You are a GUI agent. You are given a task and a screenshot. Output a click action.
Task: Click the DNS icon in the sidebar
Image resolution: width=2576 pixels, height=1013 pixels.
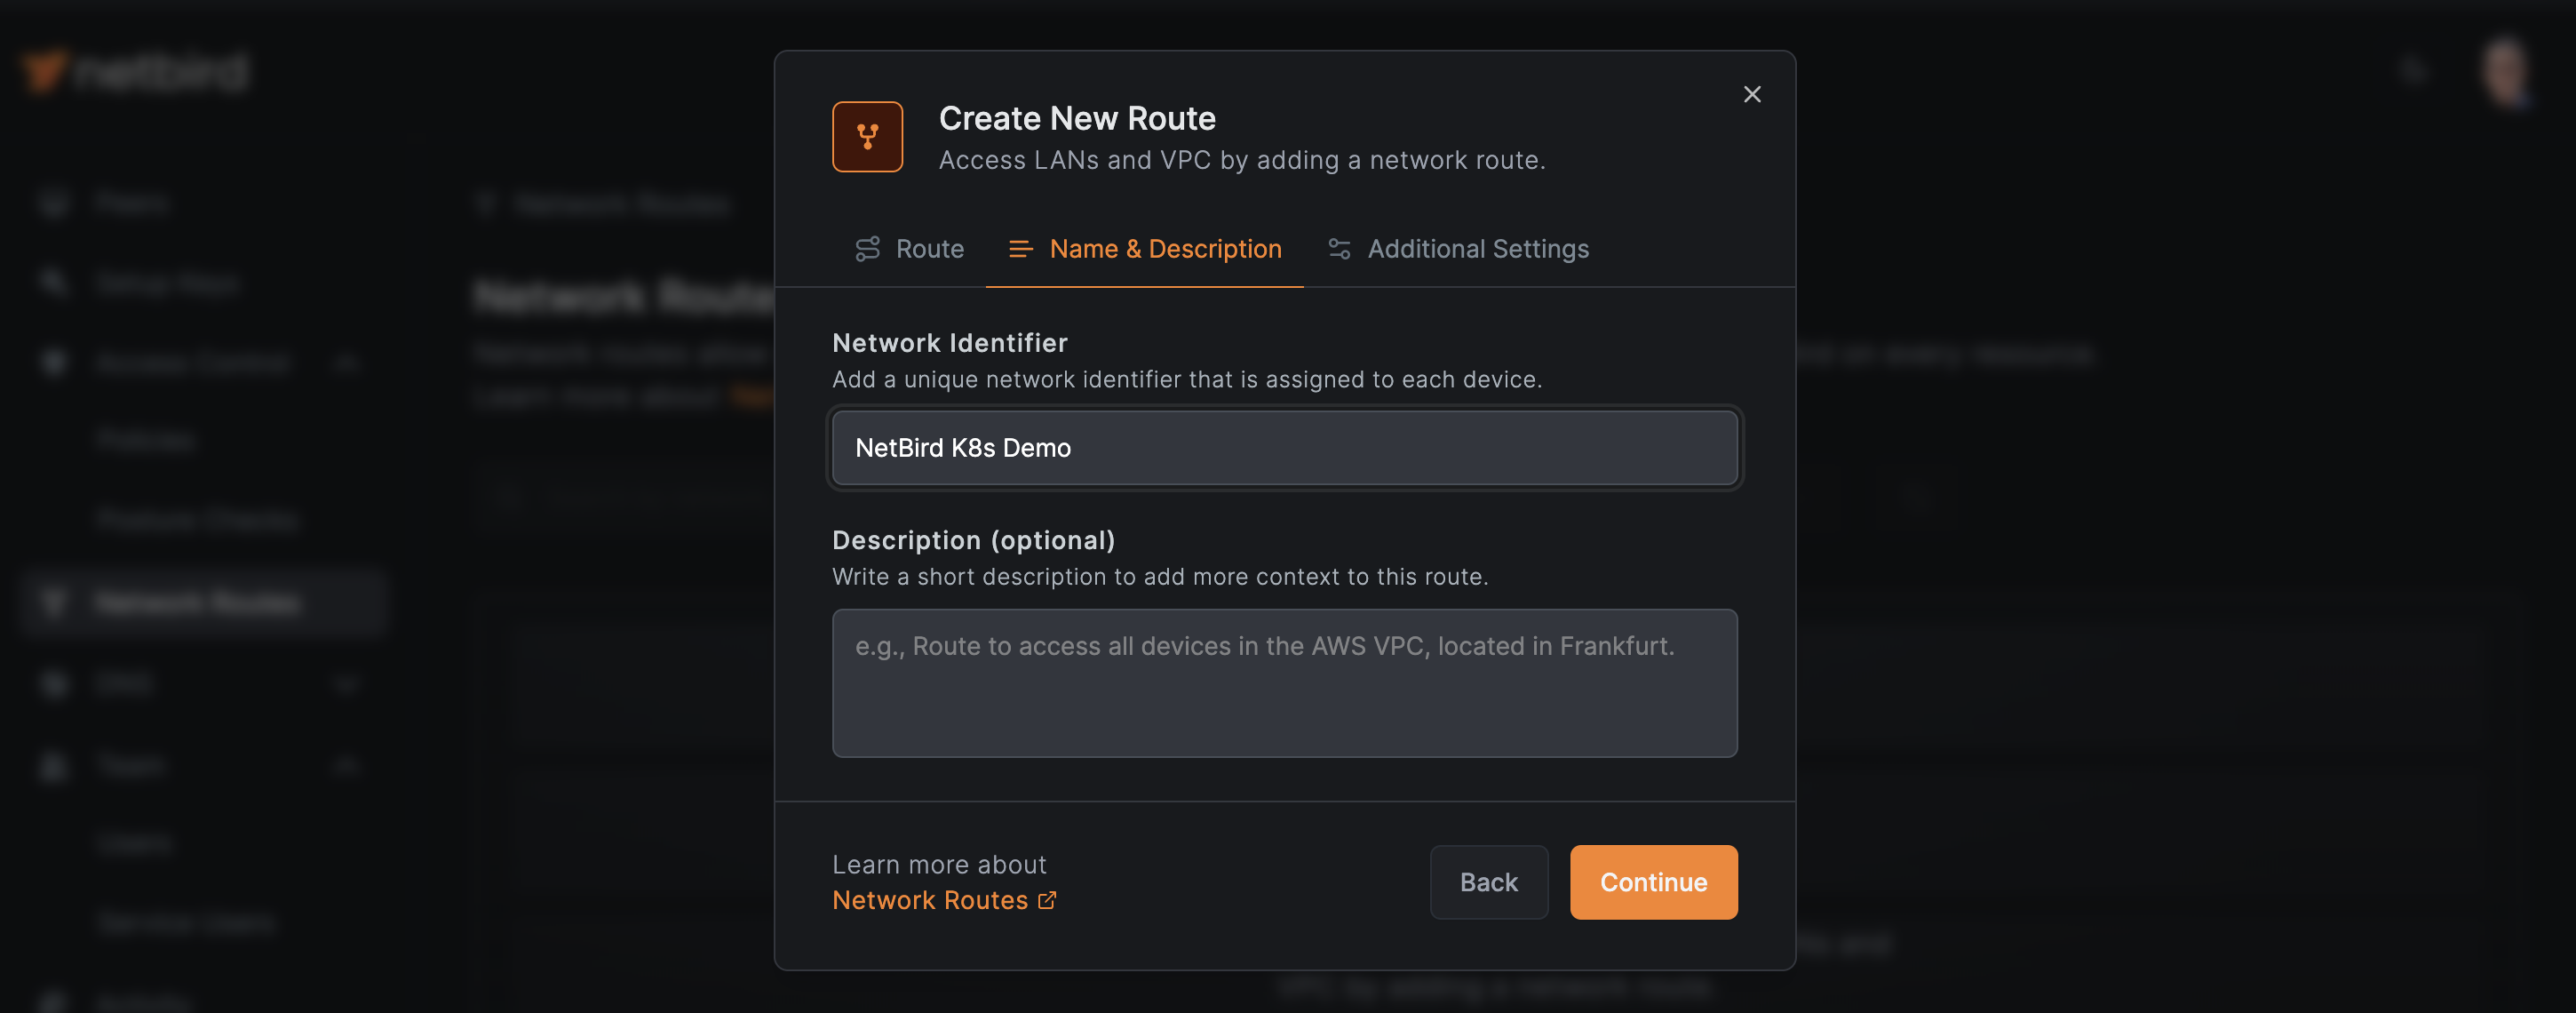point(53,682)
